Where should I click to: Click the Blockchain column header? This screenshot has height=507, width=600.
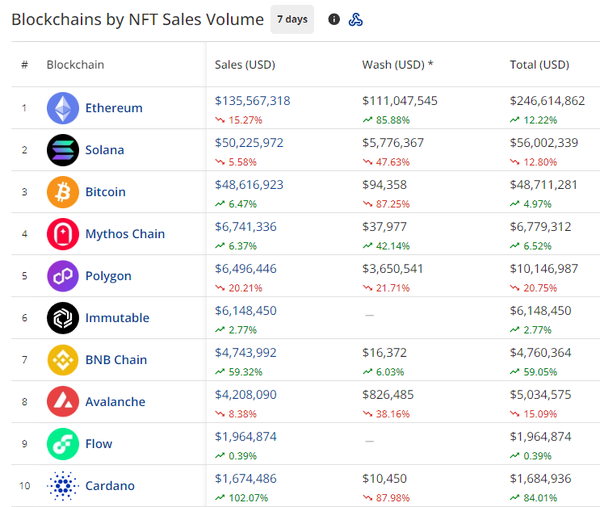(x=75, y=65)
